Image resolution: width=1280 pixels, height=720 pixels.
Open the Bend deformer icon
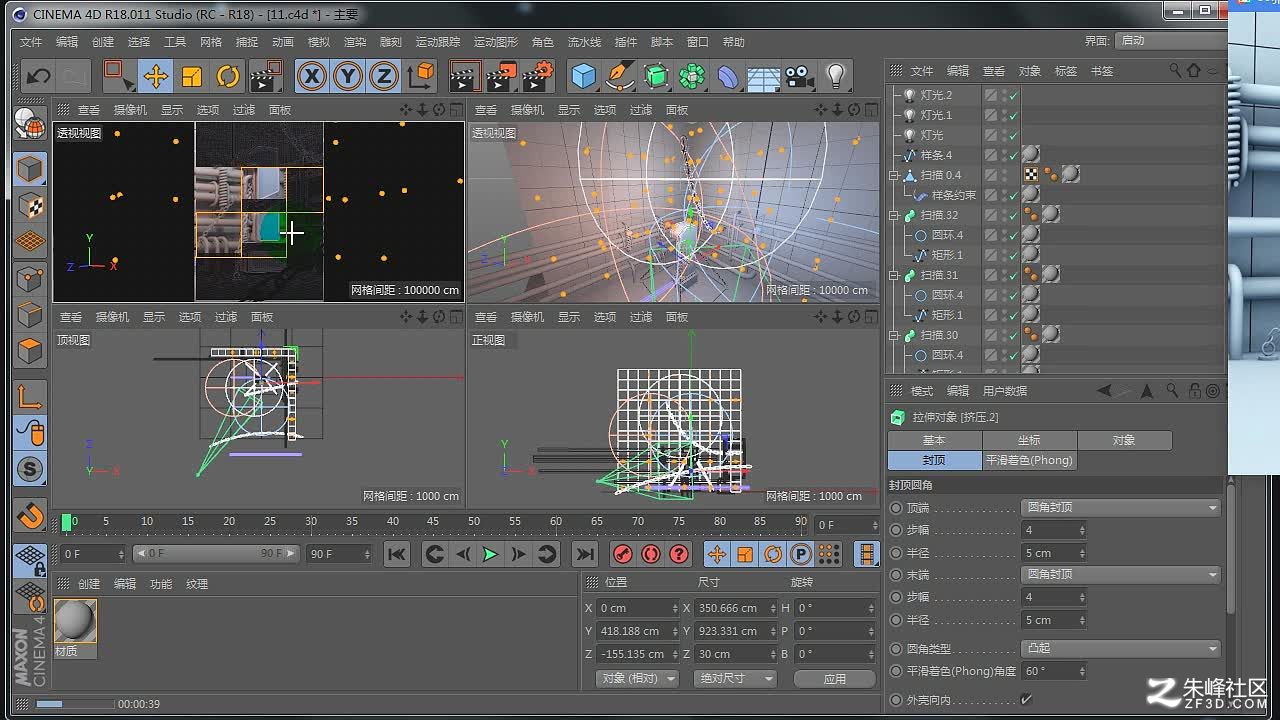point(728,76)
